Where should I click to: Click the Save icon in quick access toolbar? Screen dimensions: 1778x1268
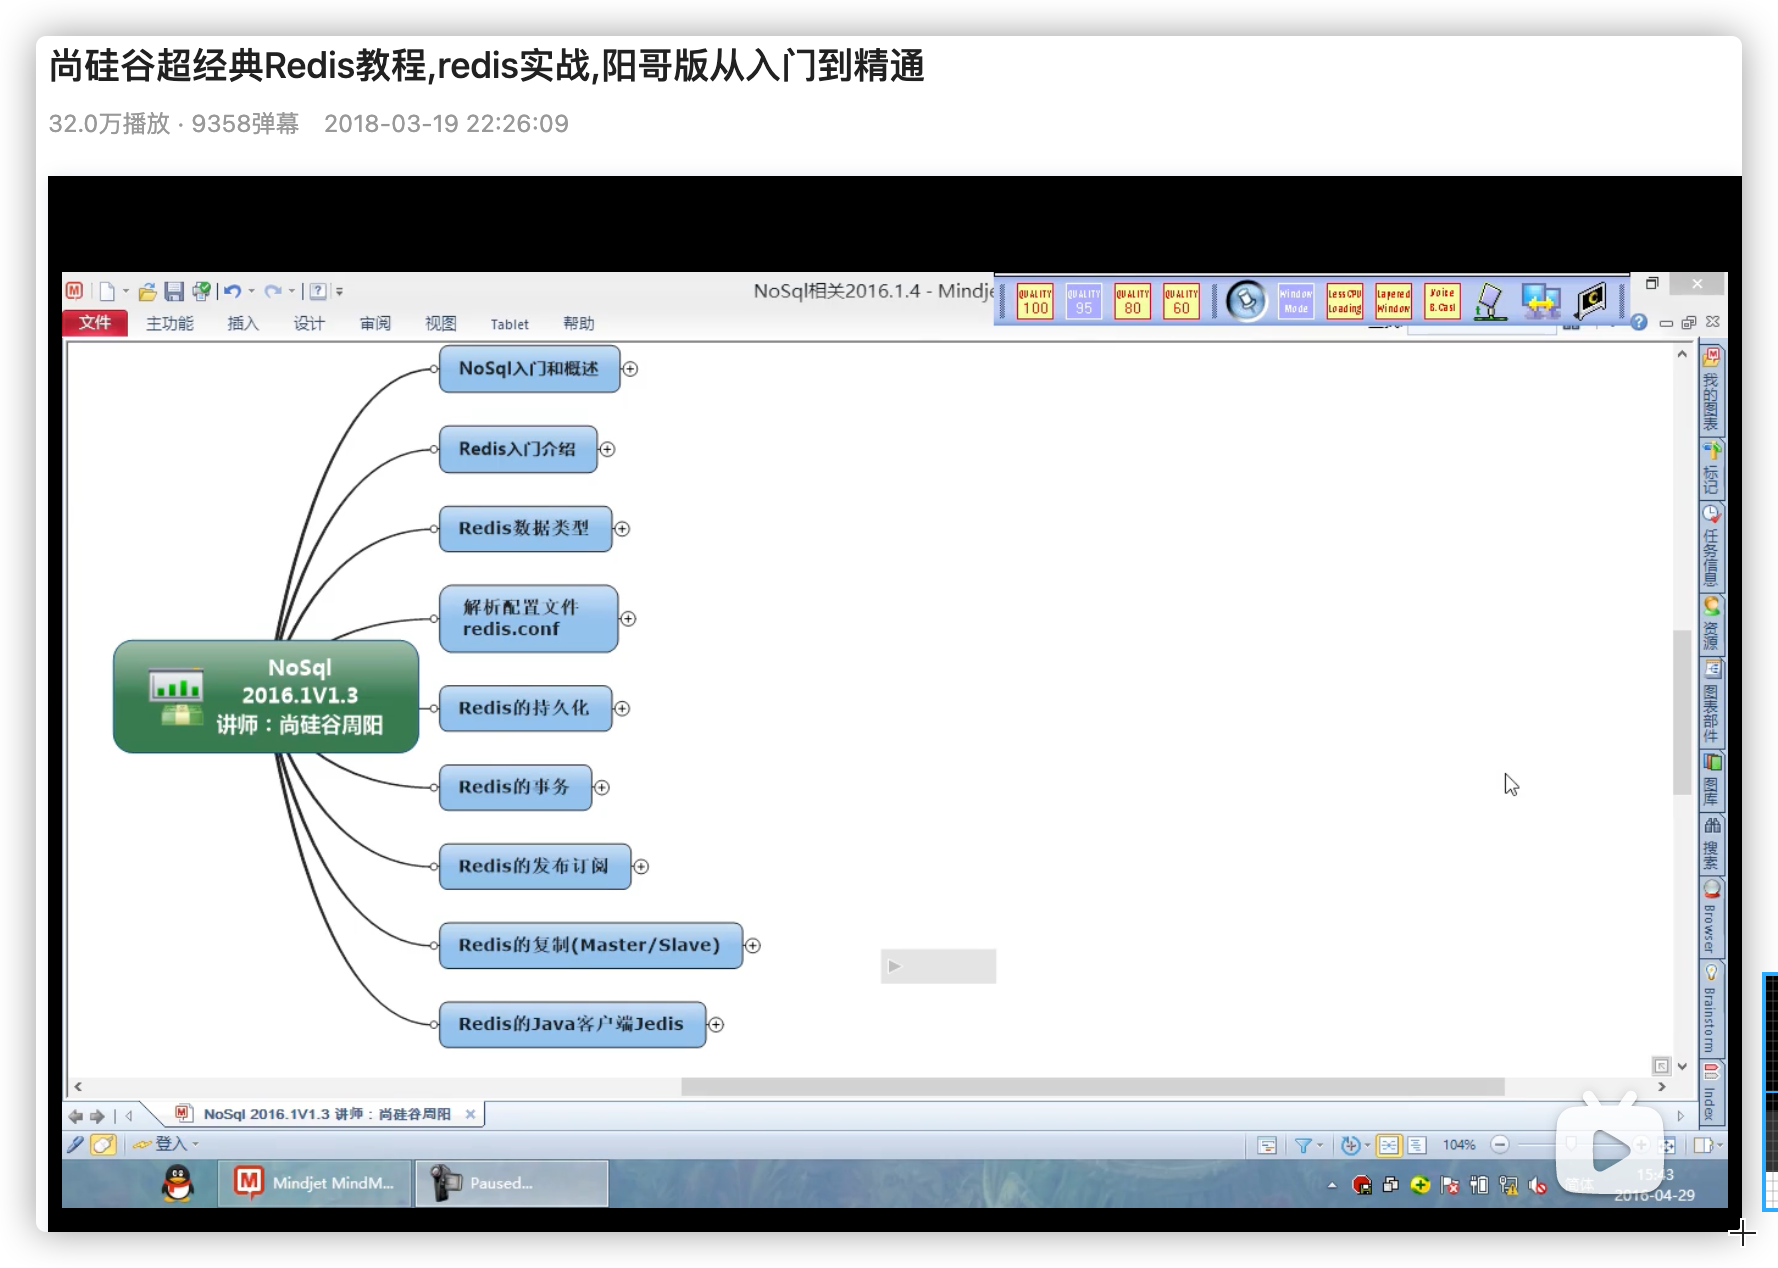[174, 291]
